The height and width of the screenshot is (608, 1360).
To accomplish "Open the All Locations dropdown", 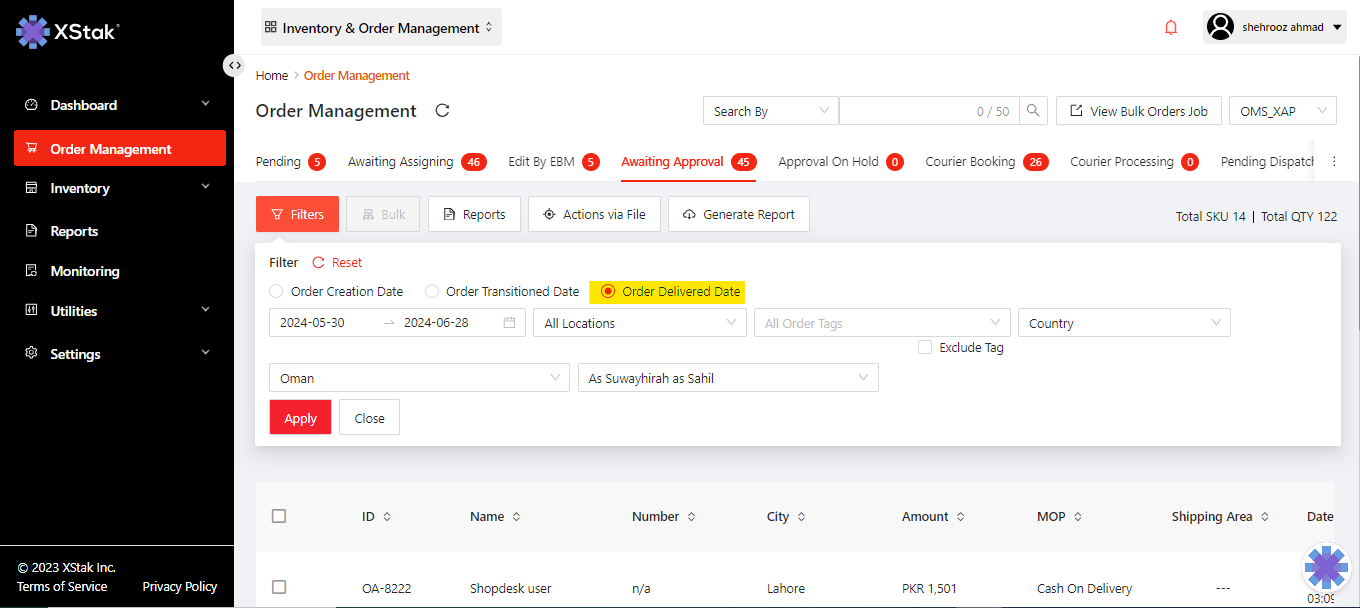I will (640, 323).
